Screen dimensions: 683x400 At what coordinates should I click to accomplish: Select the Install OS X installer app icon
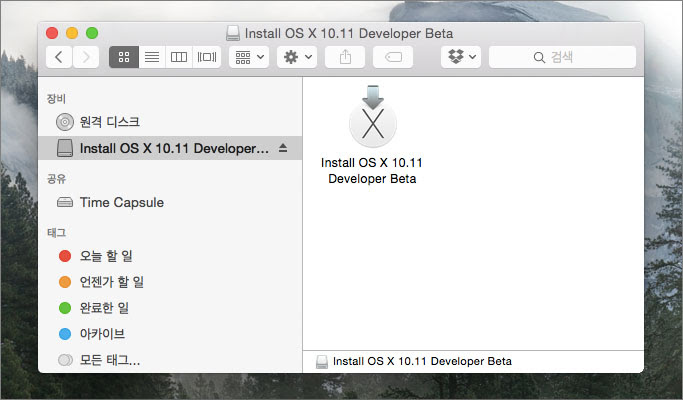373,117
